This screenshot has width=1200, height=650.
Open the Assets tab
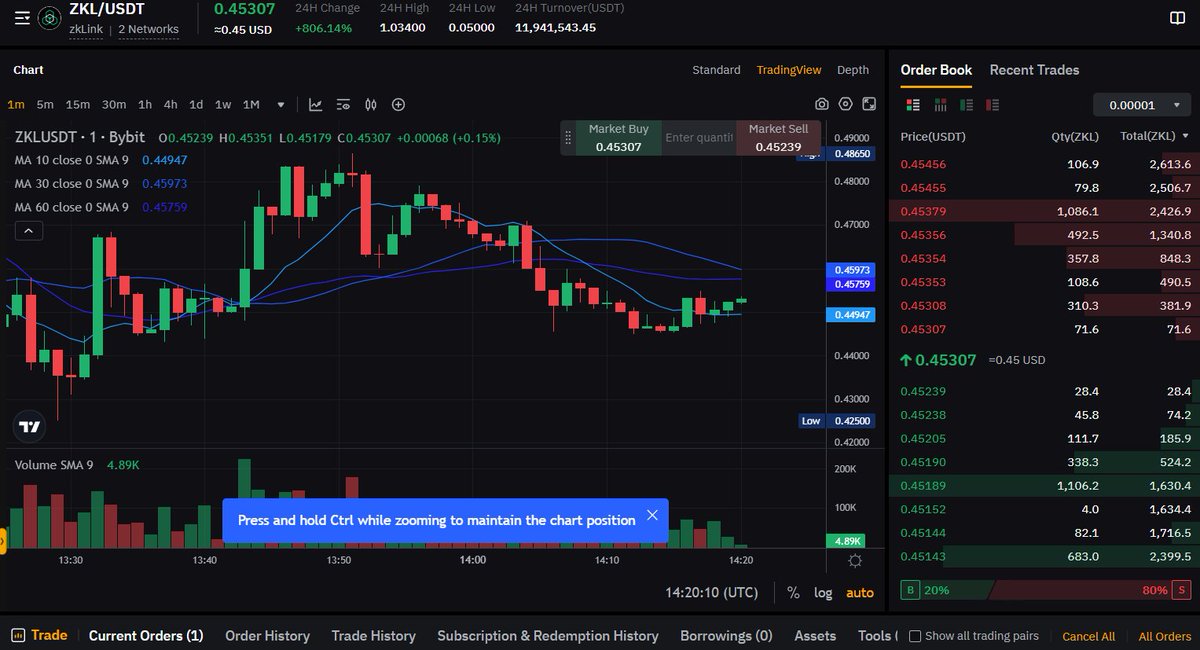[x=815, y=635]
